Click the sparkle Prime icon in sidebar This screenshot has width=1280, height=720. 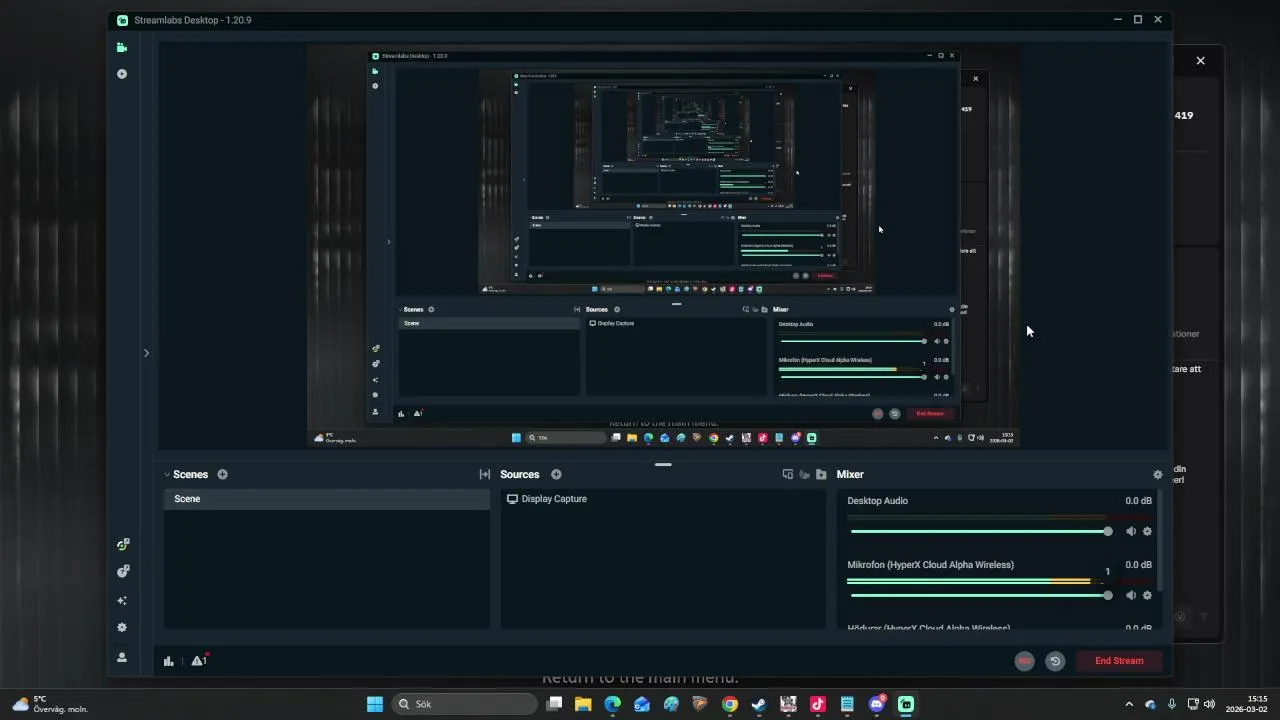tap(122, 600)
